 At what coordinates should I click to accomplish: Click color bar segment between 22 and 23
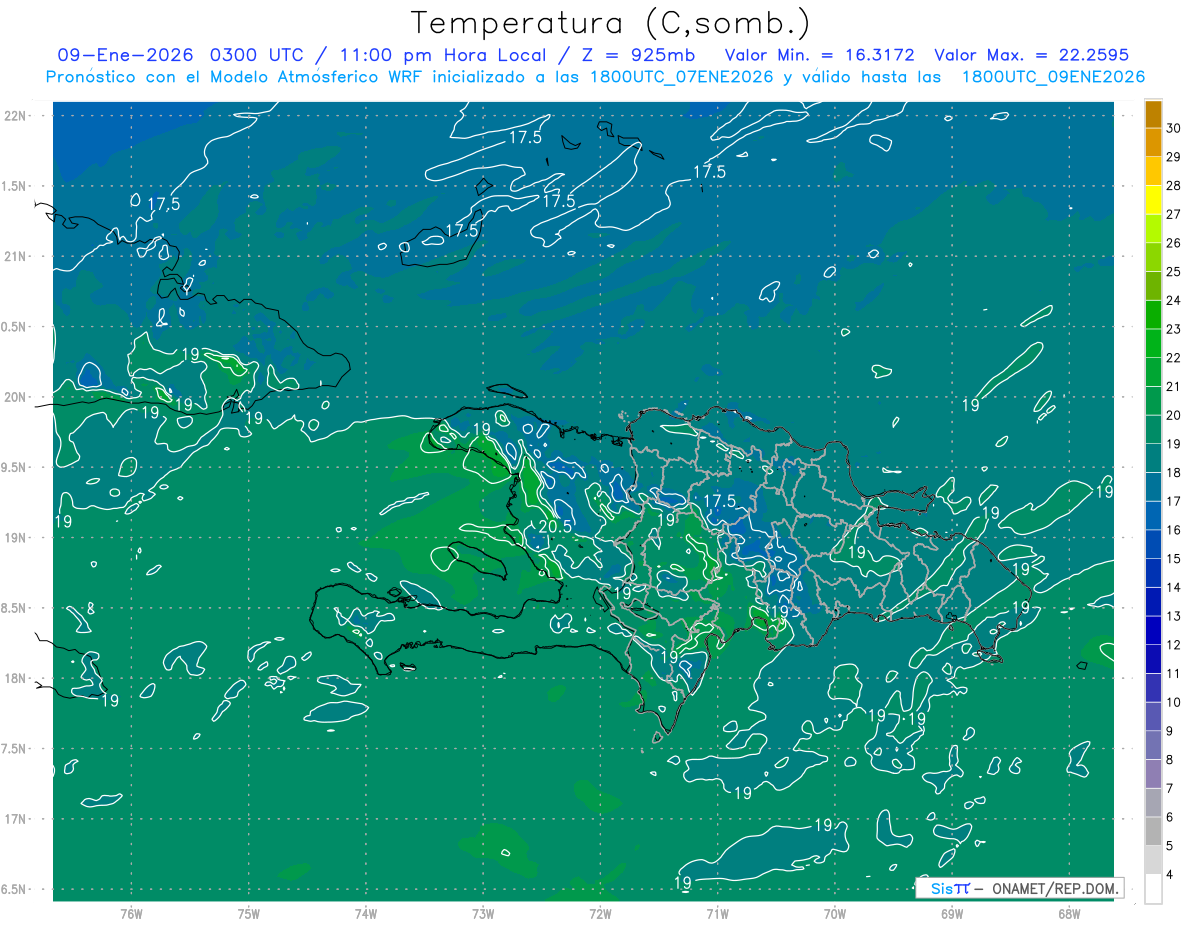click(1153, 343)
